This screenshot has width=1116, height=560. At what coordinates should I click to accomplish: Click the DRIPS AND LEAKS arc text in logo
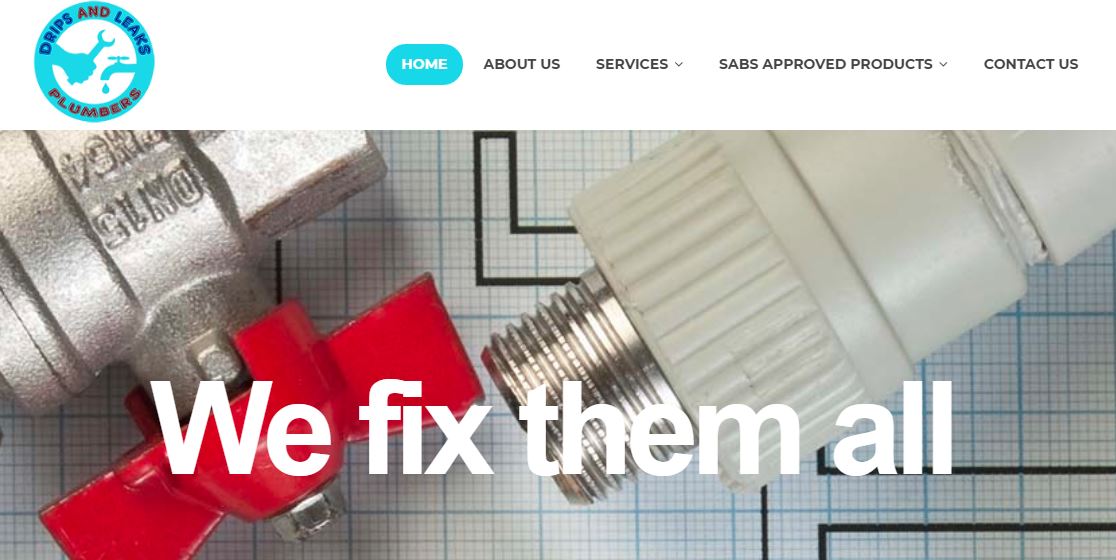coord(94,28)
